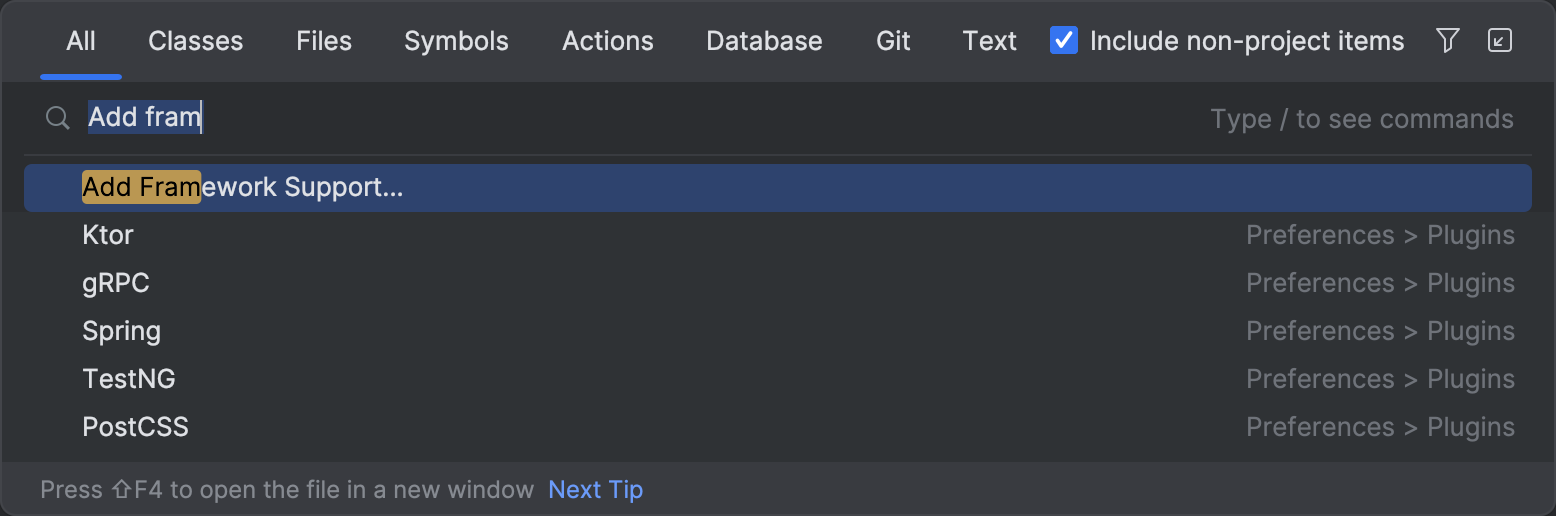Choose the Ktor plugin result

point(108,235)
